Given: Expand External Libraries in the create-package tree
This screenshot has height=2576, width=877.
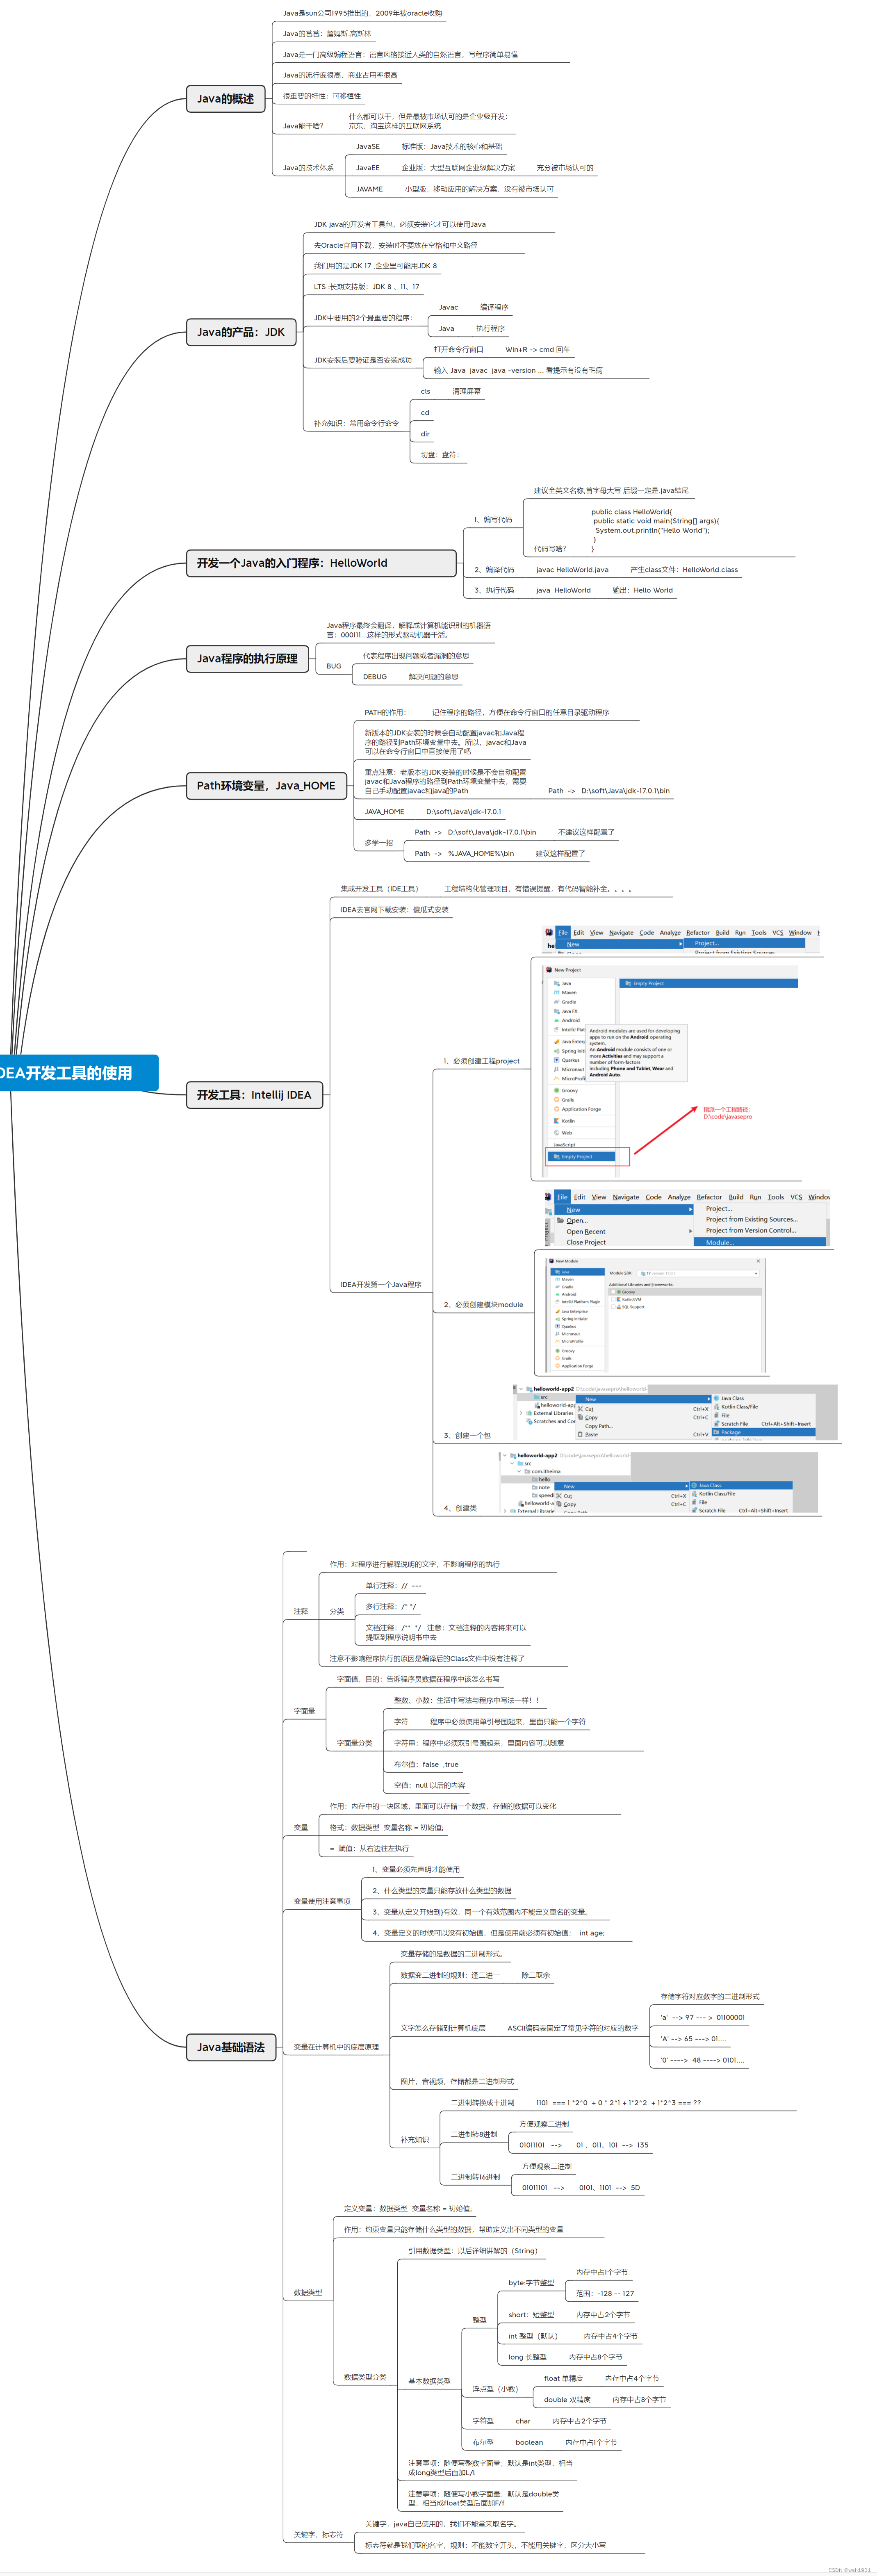Looking at the screenshot, I should pos(521,1413).
